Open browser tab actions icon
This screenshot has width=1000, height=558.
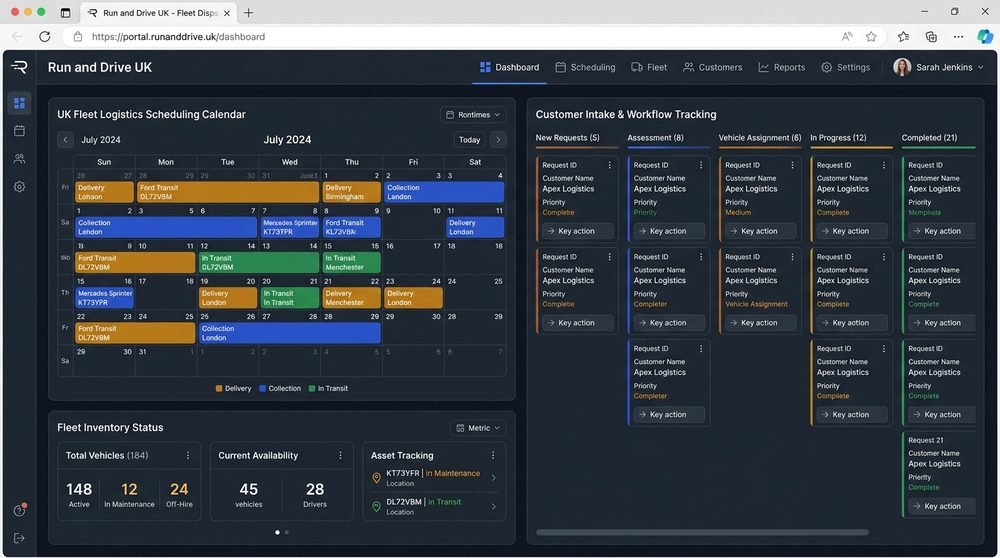(65, 13)
